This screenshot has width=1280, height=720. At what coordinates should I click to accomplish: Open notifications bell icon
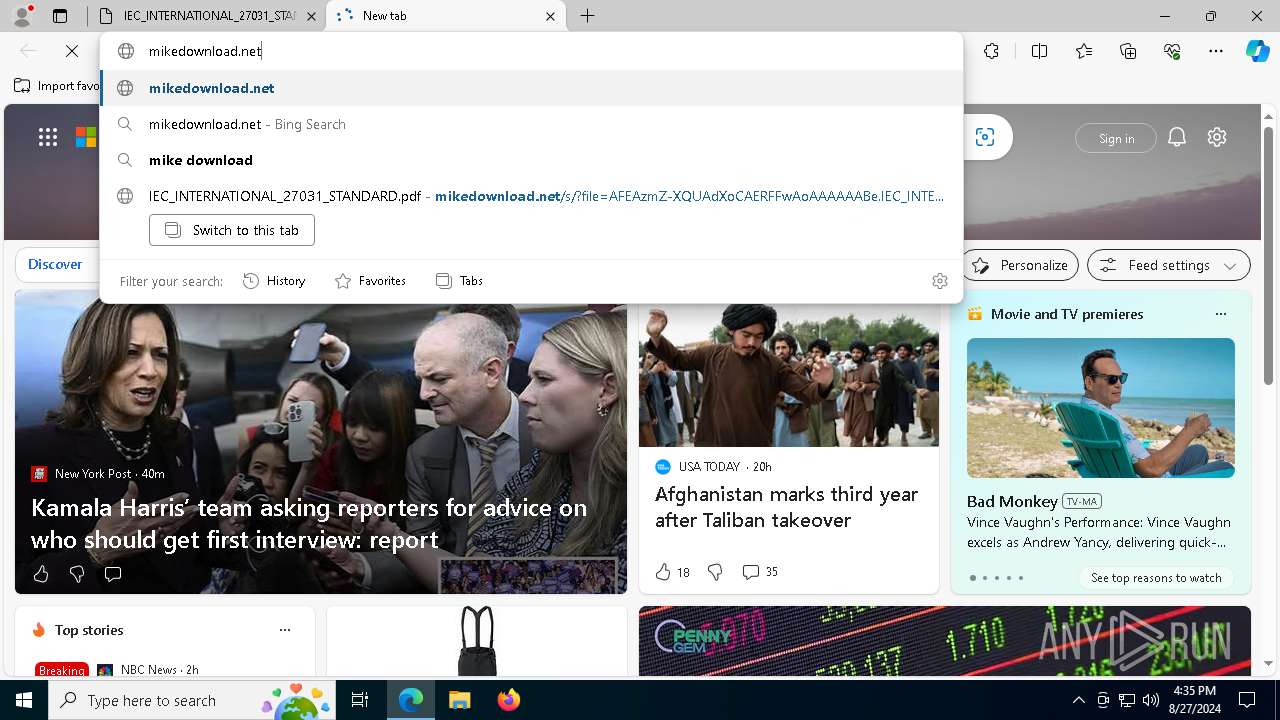tap(1177, 138)
